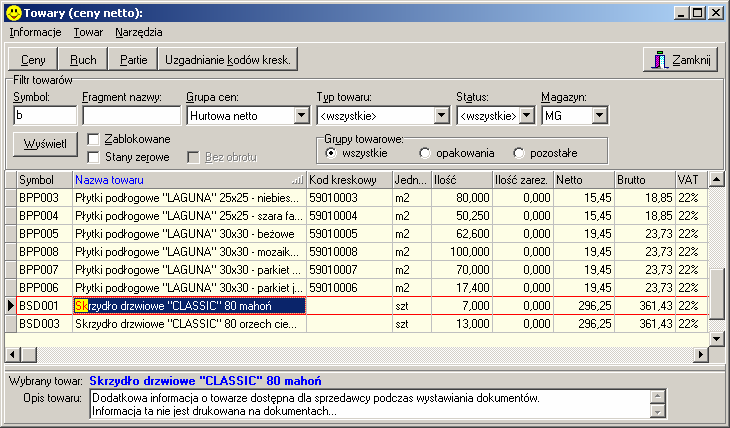The width and height of the screenshot is (730, 428).
Task: Click the Symbol filter input field
Action: tap(45, 115)
